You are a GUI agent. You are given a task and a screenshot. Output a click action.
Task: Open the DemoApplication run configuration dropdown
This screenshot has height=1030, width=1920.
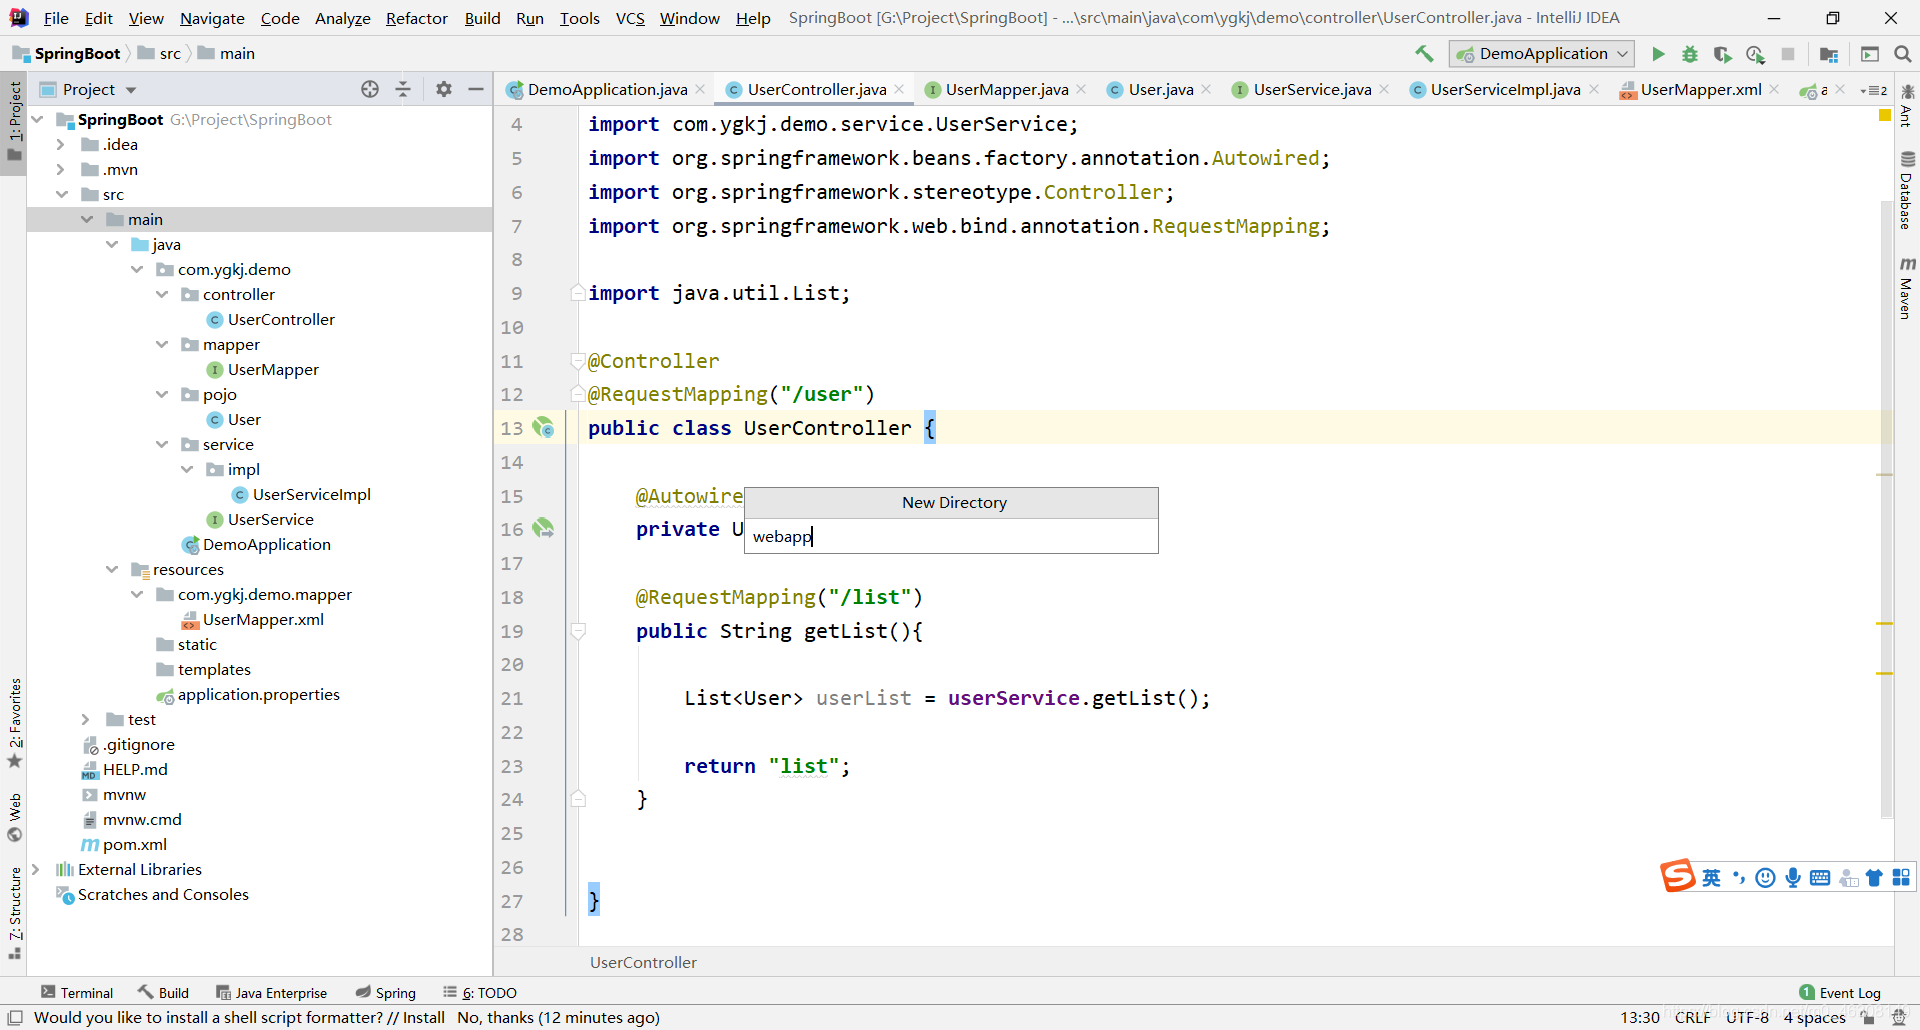tap(1541, 54)
